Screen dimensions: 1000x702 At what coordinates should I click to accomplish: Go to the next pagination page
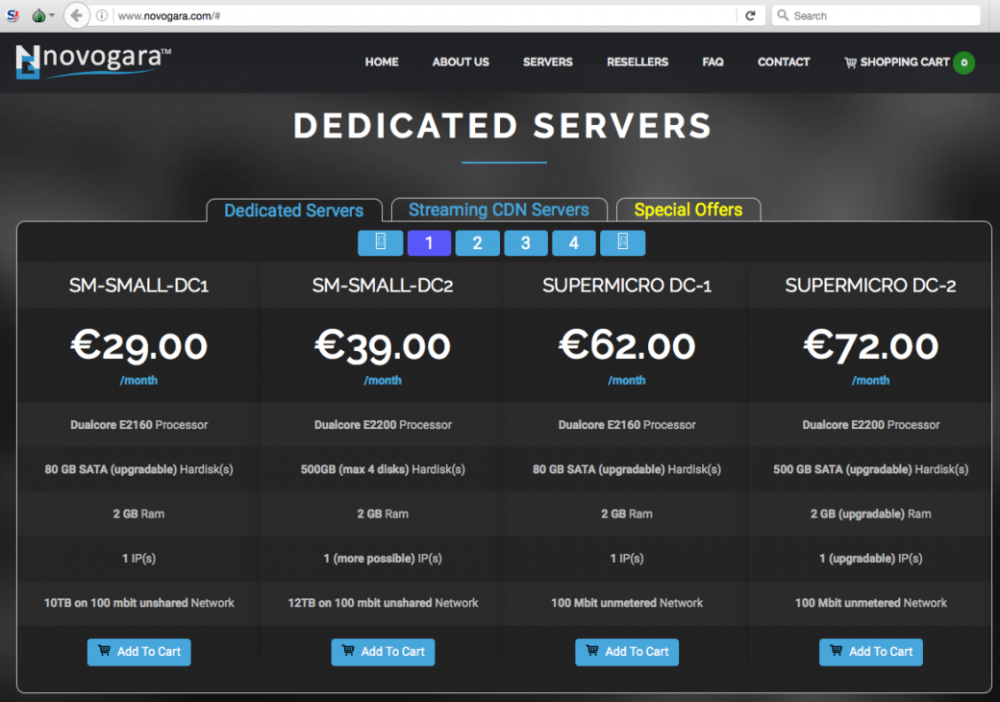(x=622, y=243)
